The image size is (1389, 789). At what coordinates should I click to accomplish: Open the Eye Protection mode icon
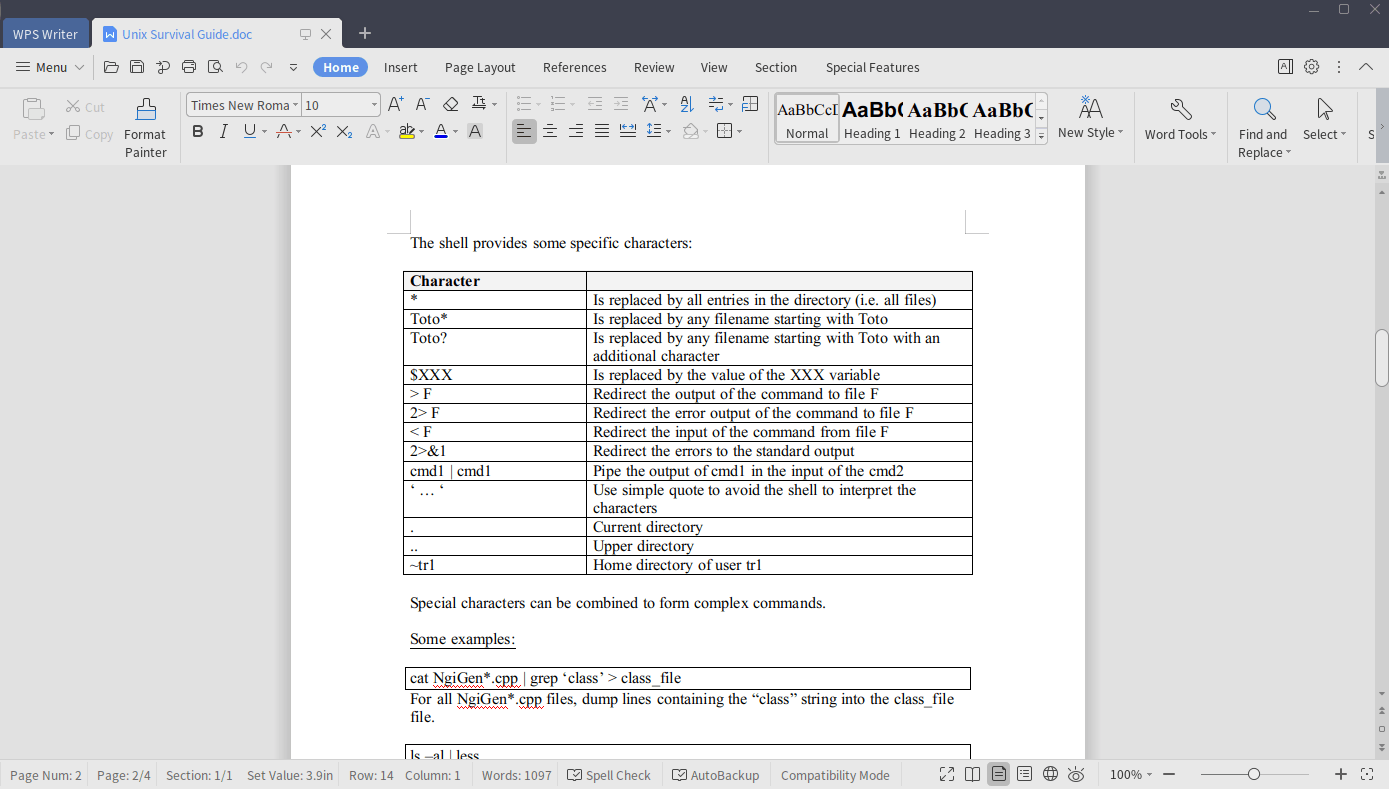tap(1076, 774)
